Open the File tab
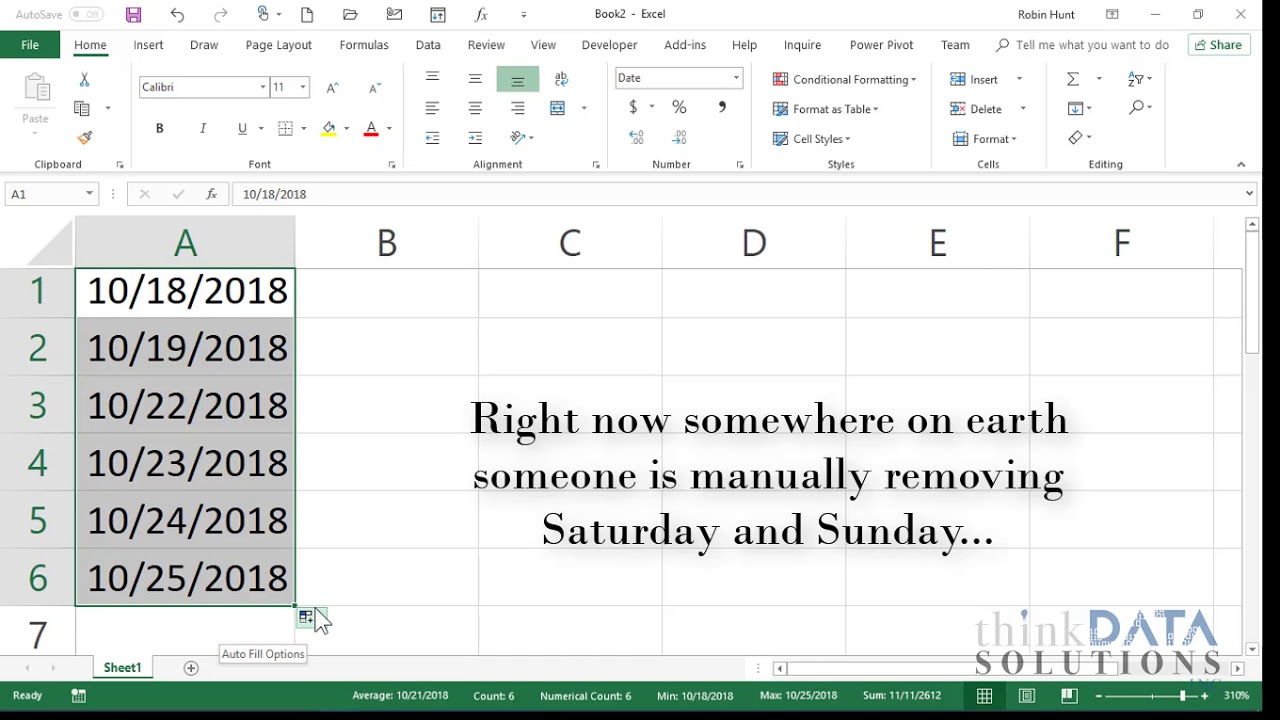The image size is (1280, 720). pyautogui.click(x=30, y=45)
